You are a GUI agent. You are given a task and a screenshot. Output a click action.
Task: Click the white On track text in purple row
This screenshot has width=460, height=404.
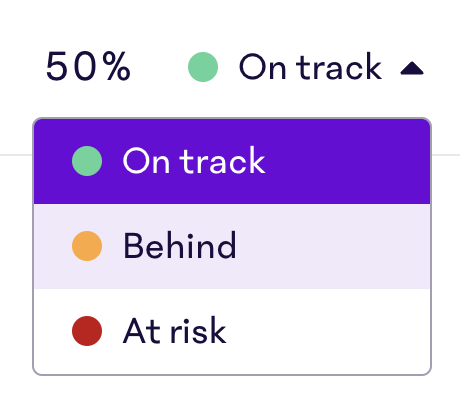point(194,161)
